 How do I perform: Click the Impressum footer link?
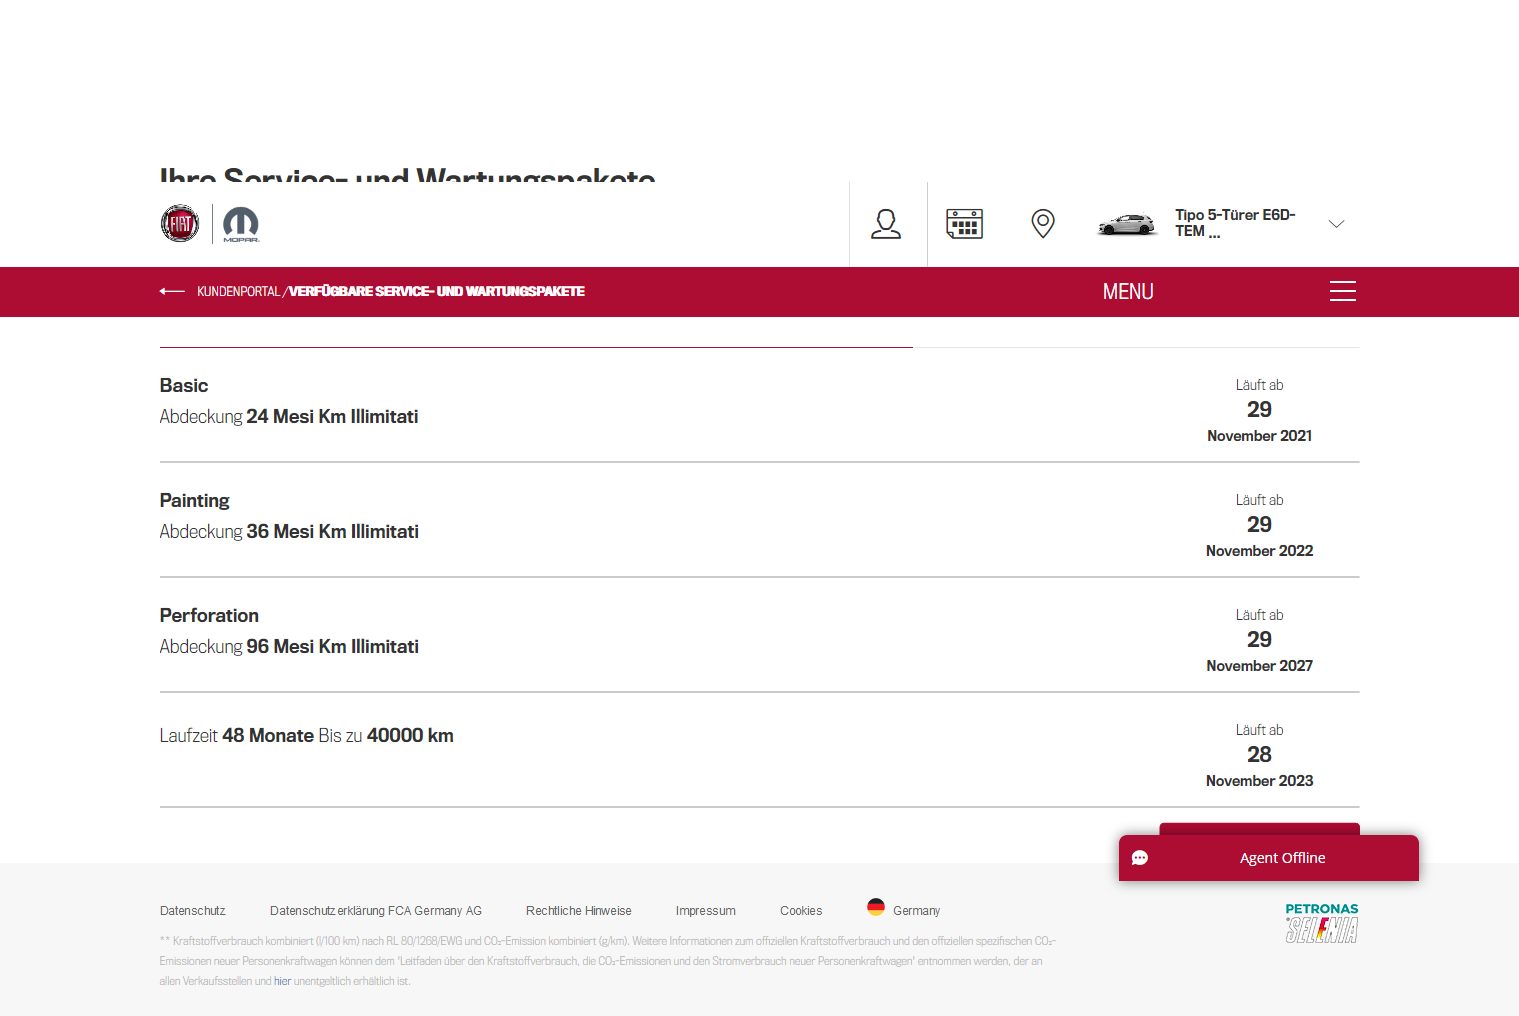click(x=705, y=911)
